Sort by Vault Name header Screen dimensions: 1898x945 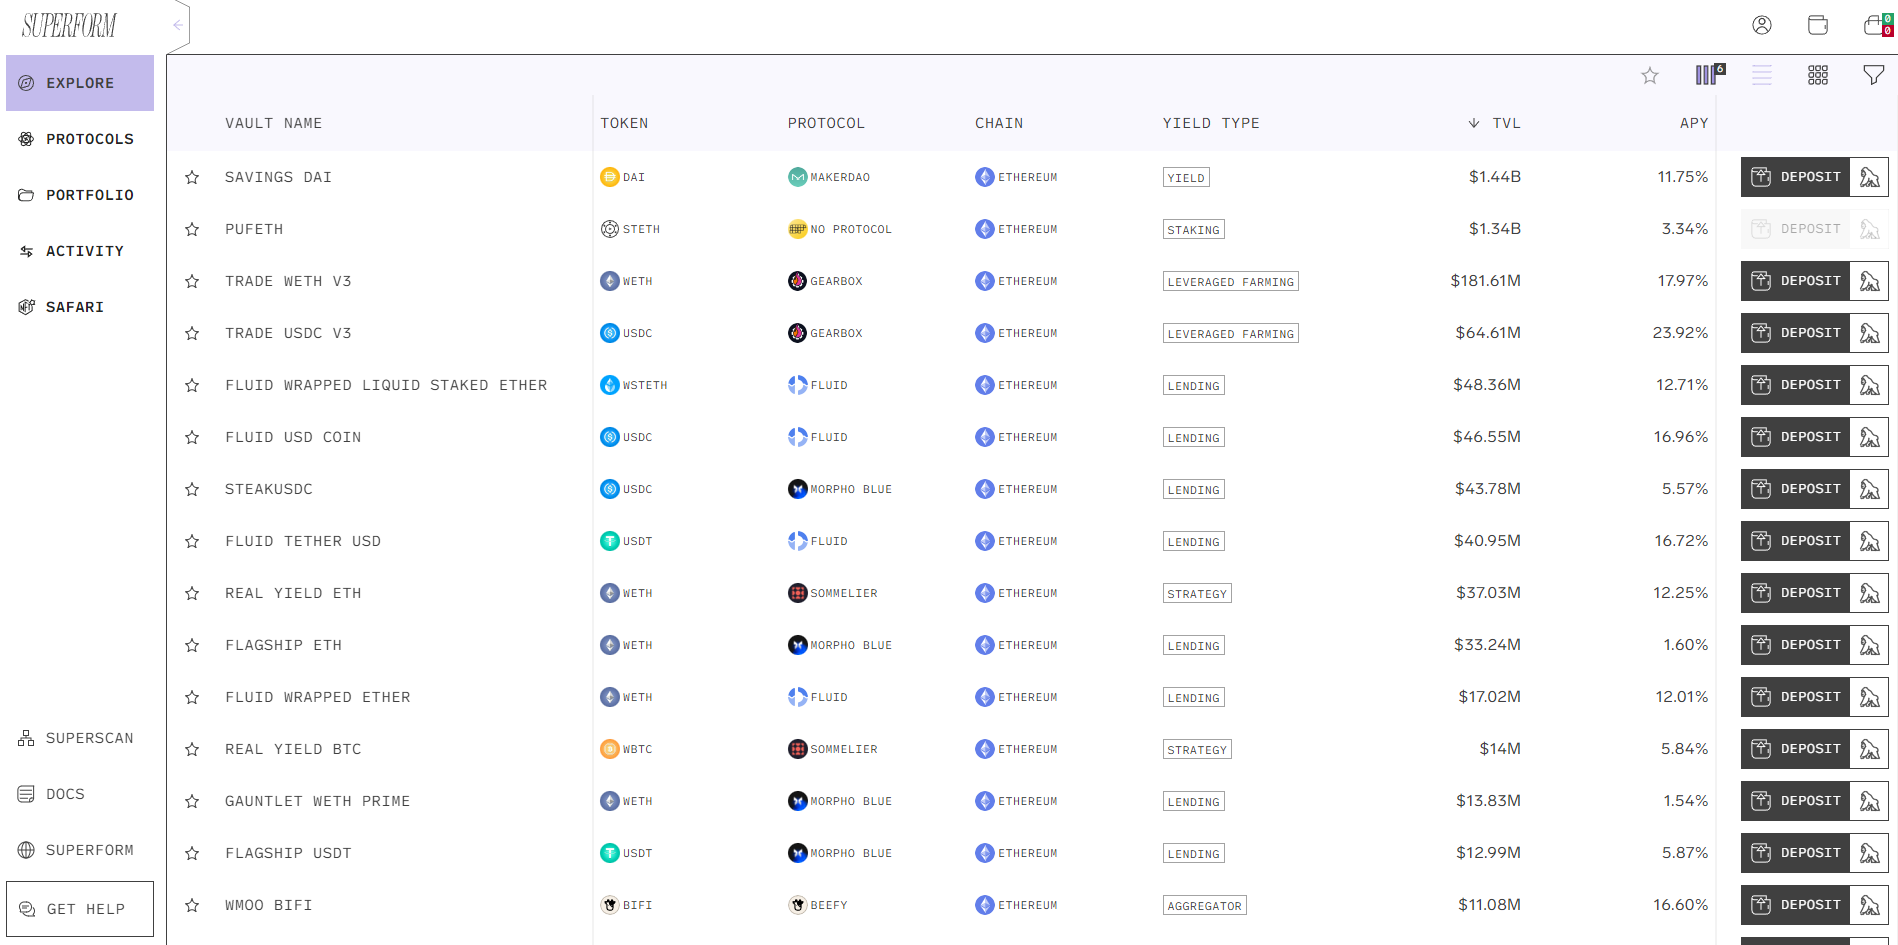pyautogui.click(x=273, y=123)
